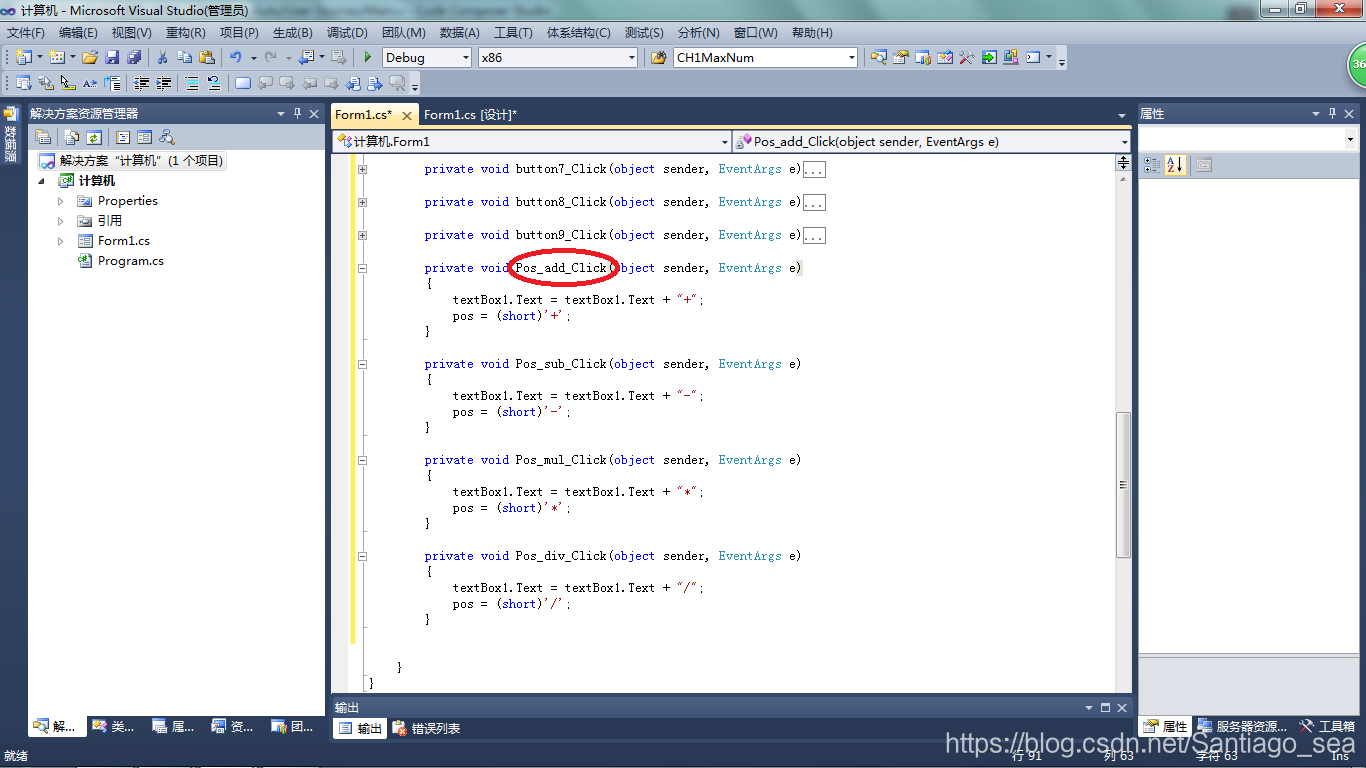Click the Properties icon in Solution Explorer toolbar

43,137
